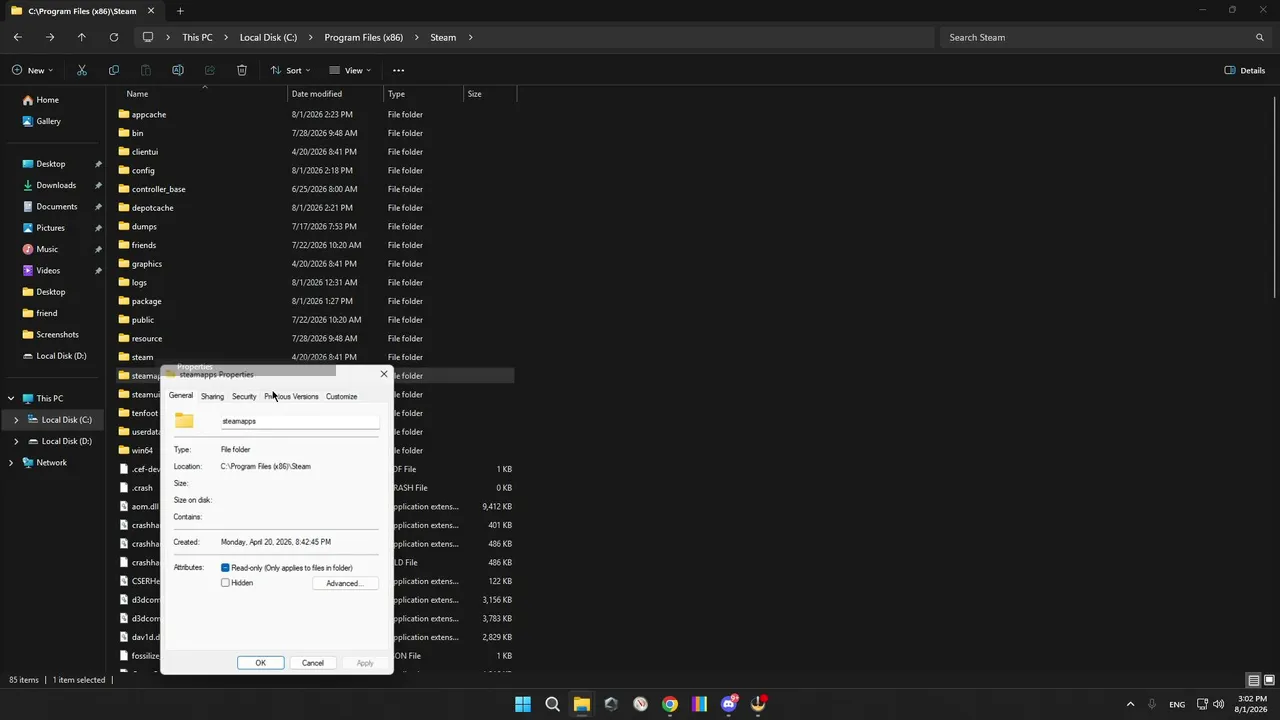Open the Pictures quick-access folder

point(50,228)
